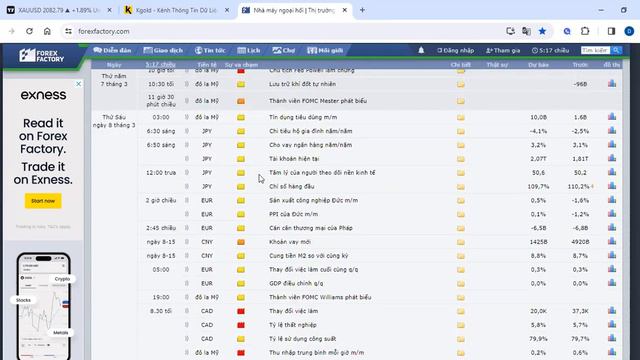The width and height of the screenshot is (640, 360).
Task: Open event Thành viên FOMC Williams phát biểu
Action: (320, 297)
